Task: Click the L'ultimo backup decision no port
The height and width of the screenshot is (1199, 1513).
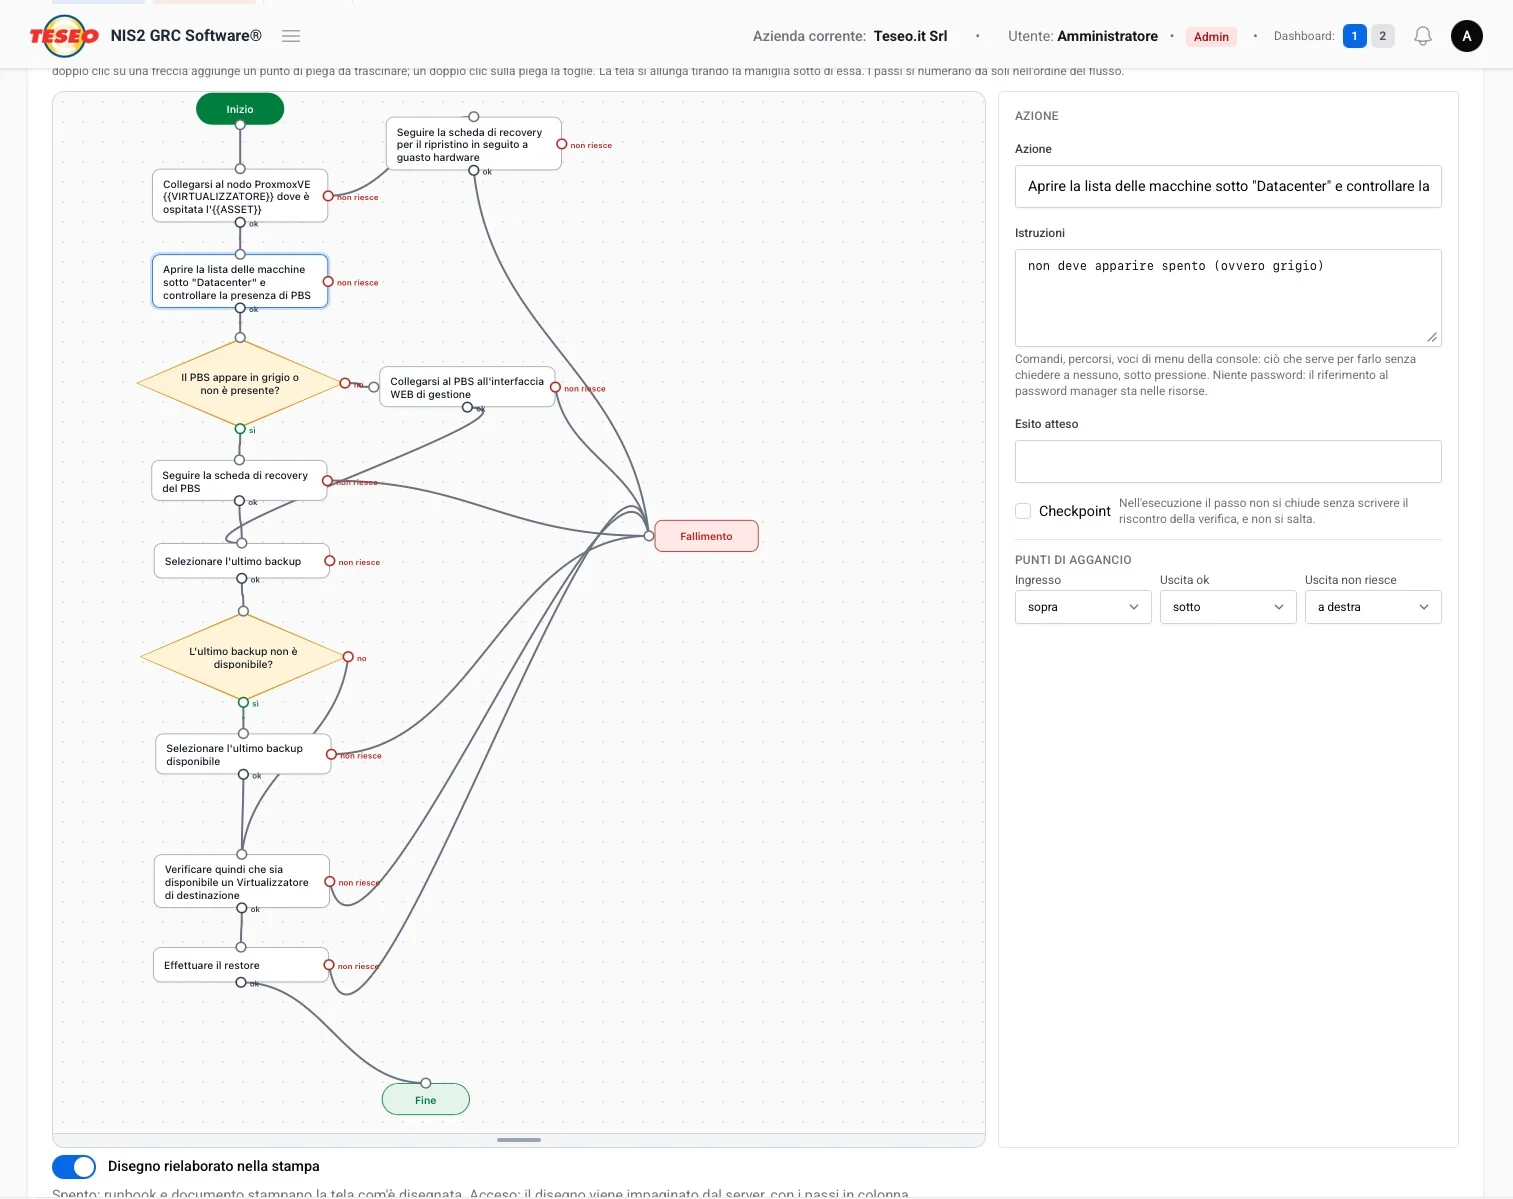Action: coord(348,657)
